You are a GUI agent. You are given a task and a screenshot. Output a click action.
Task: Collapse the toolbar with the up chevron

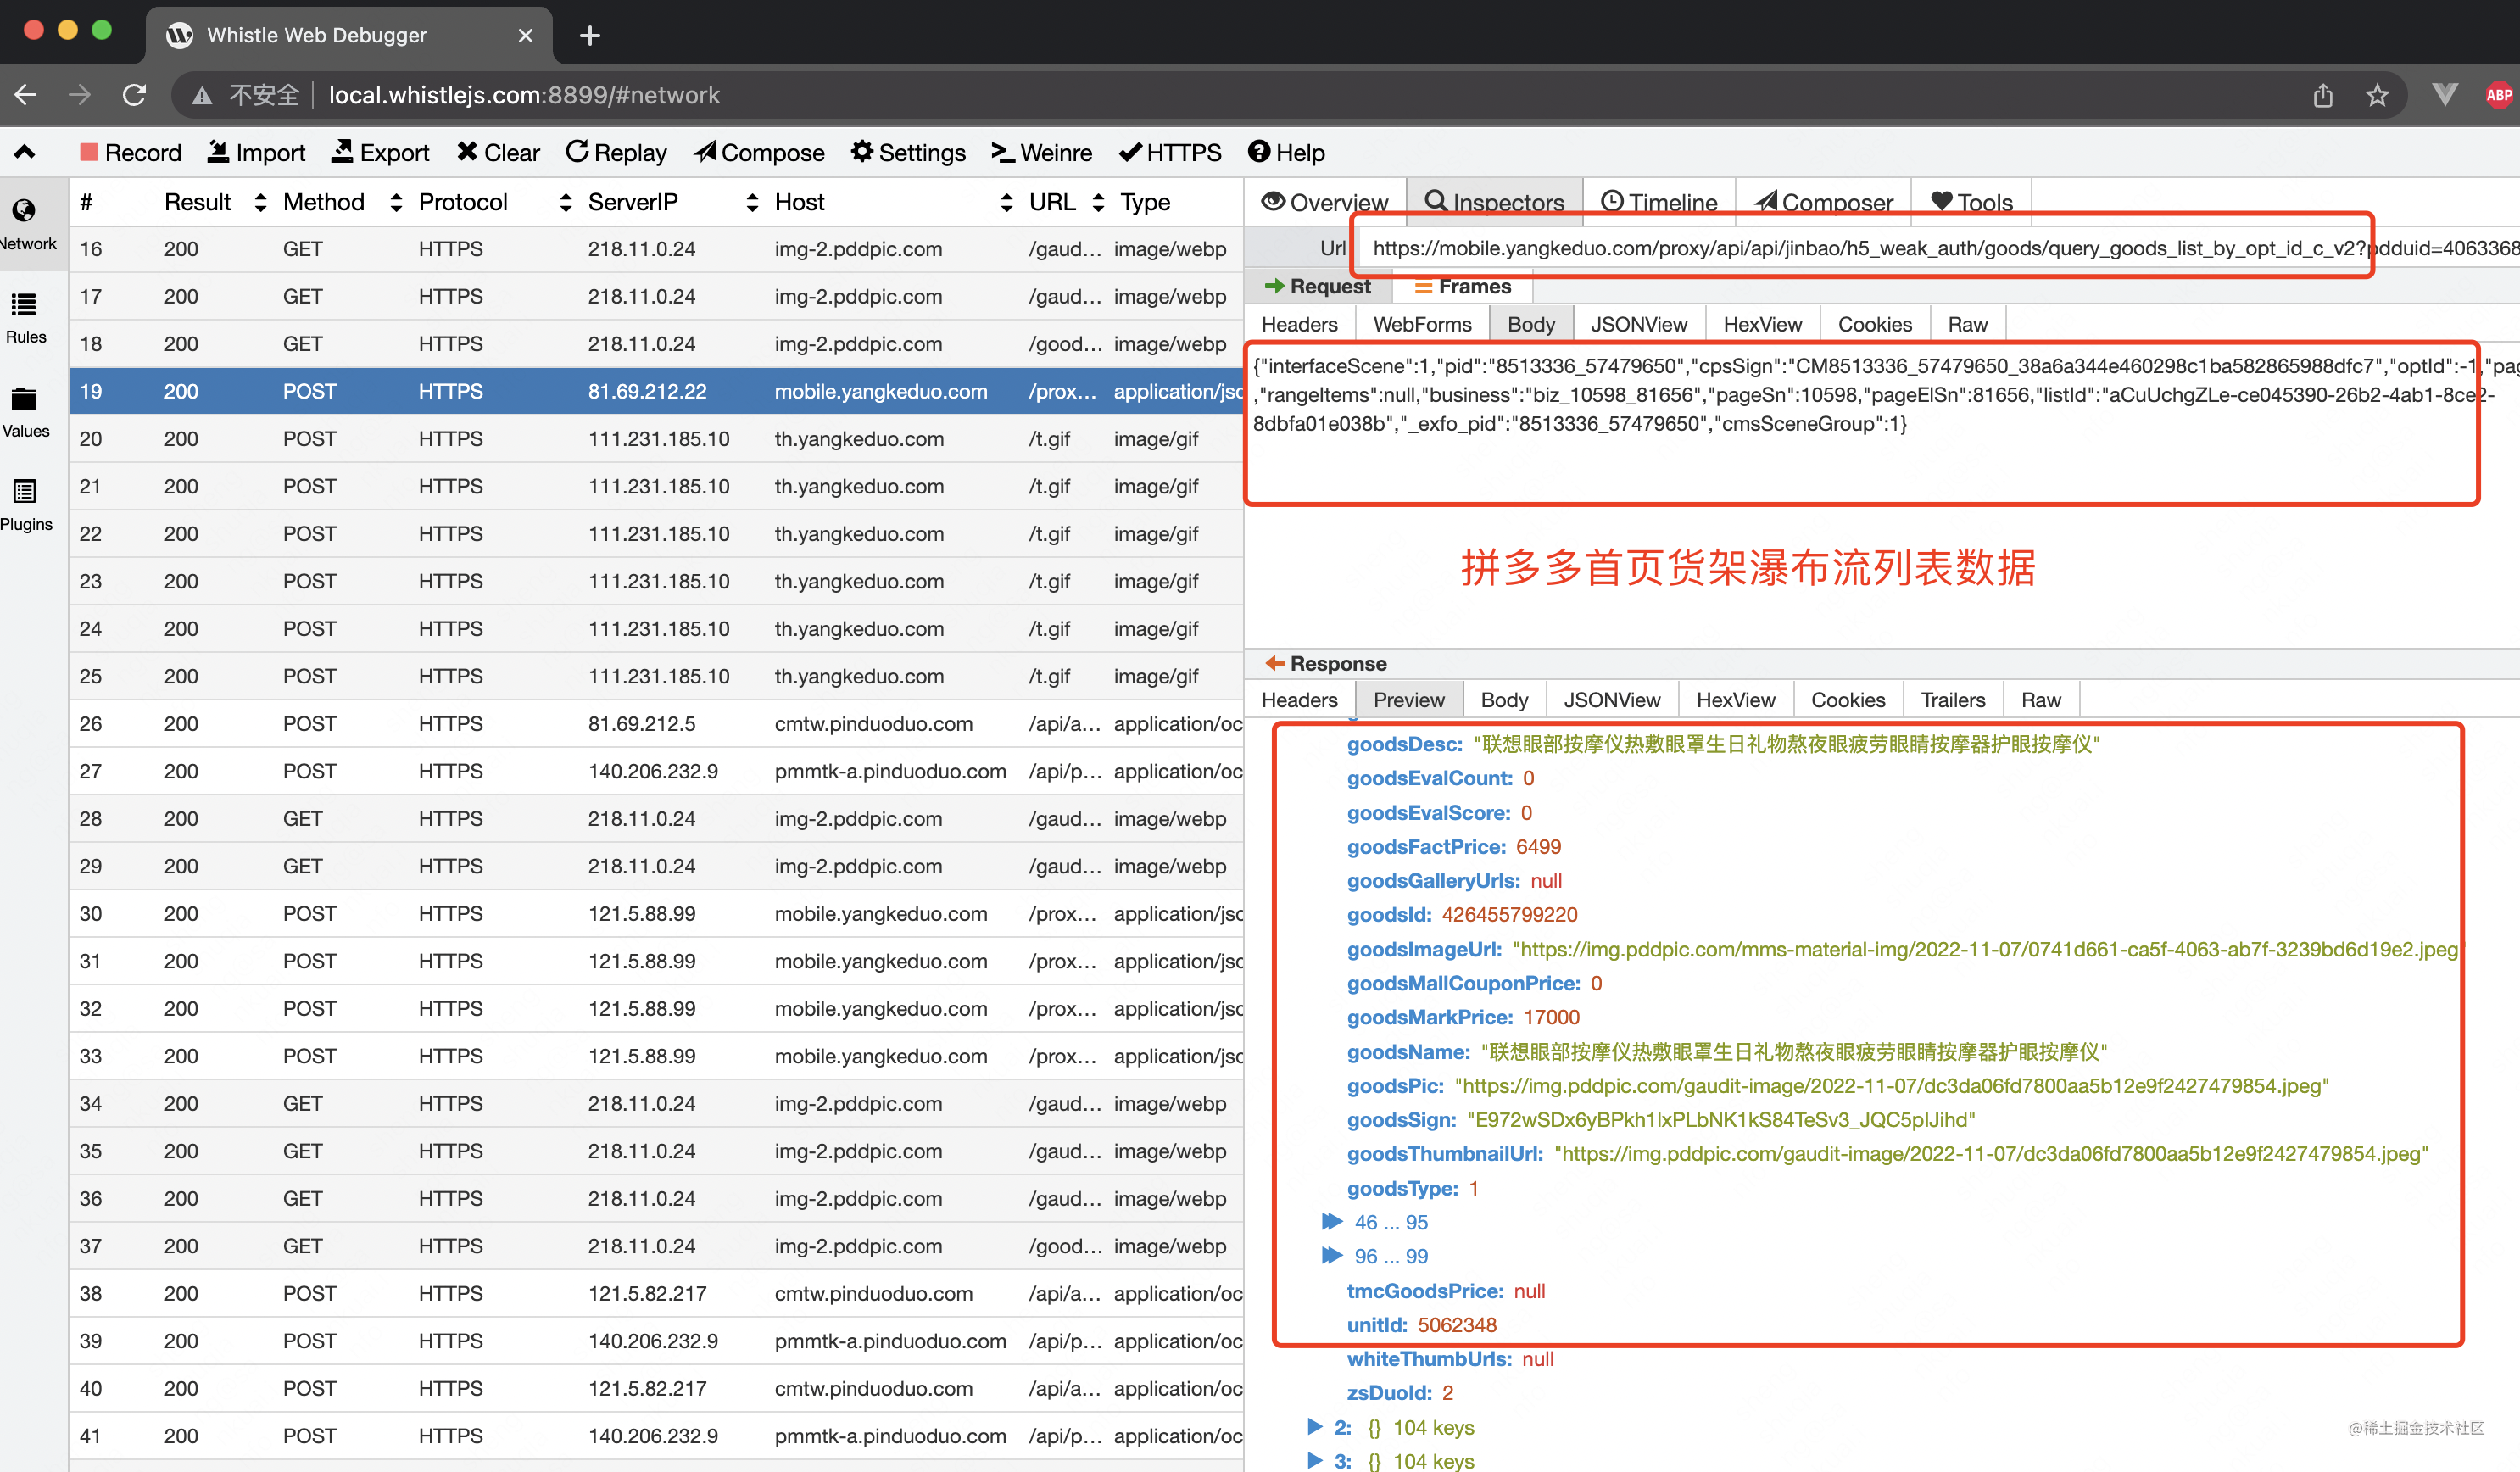coord(25,152)
